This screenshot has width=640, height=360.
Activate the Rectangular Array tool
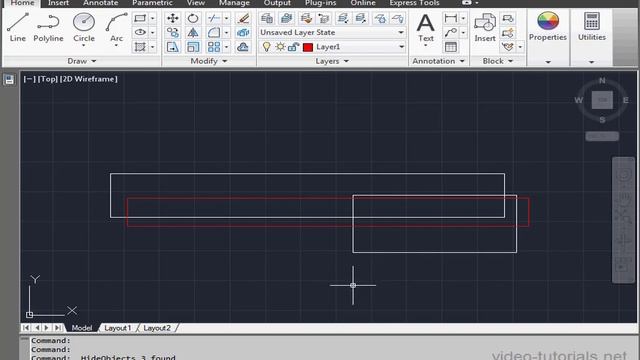coord(213,47)
